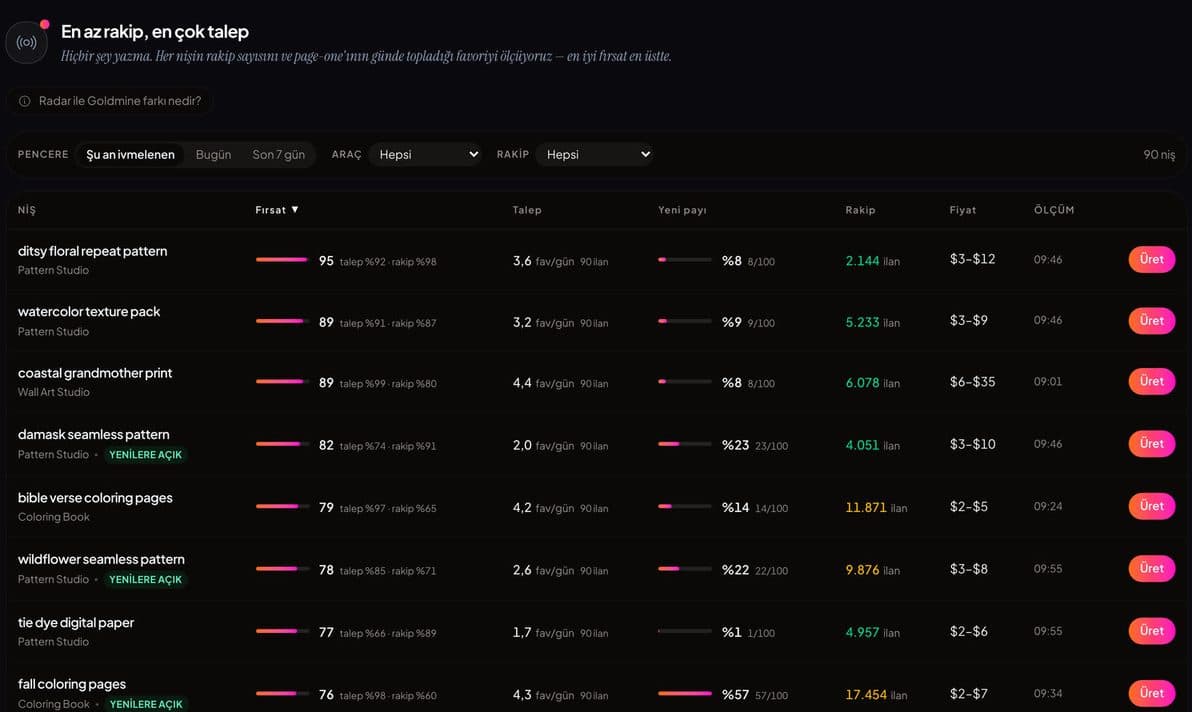Screen dimensions: 1192x712
Task: Click 2.144 ilan competitor count
Action: tap(873, 261)
